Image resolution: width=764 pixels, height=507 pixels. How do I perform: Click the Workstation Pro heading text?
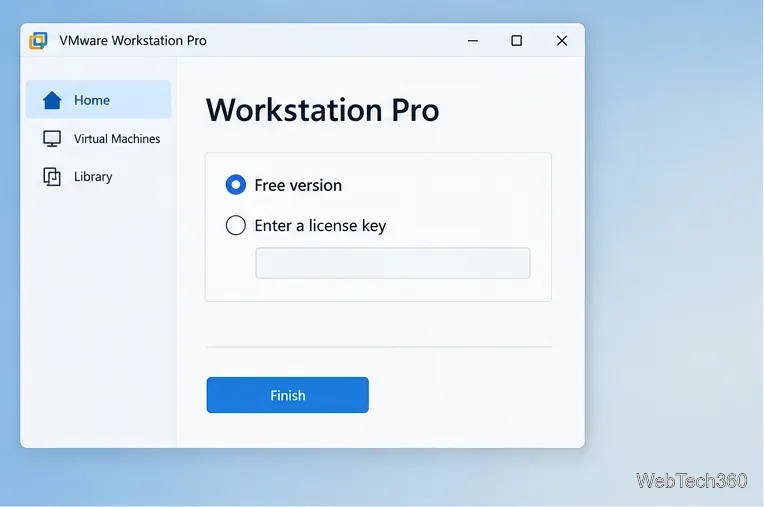coord(323,110)
